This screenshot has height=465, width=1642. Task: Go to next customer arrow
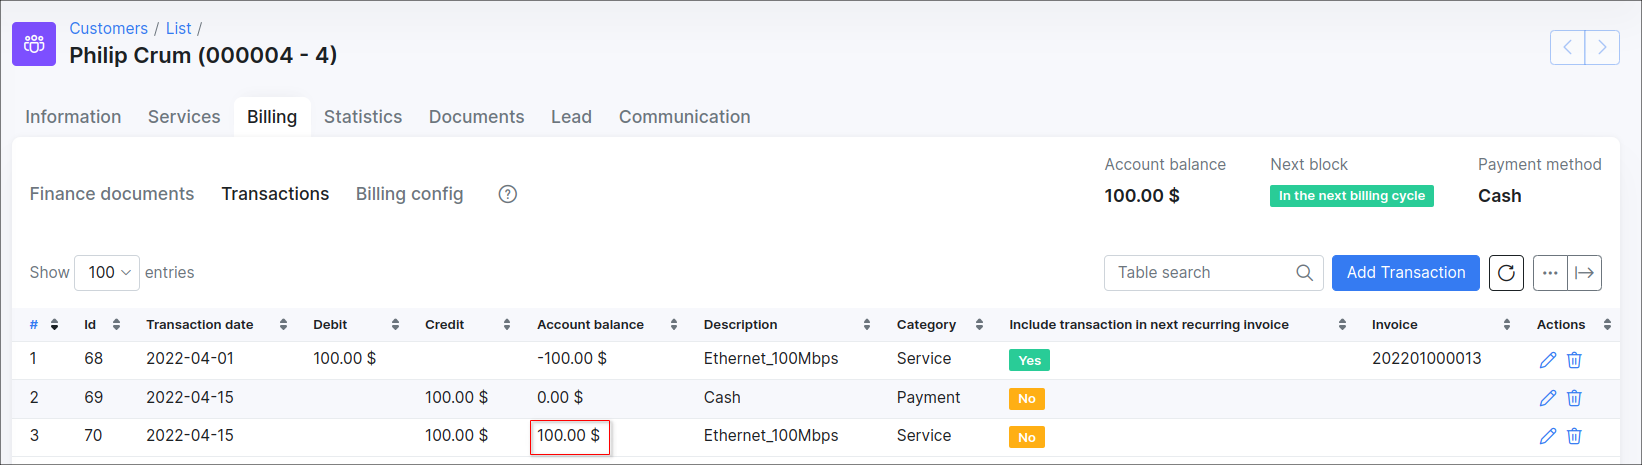[x=1602, y=47]
